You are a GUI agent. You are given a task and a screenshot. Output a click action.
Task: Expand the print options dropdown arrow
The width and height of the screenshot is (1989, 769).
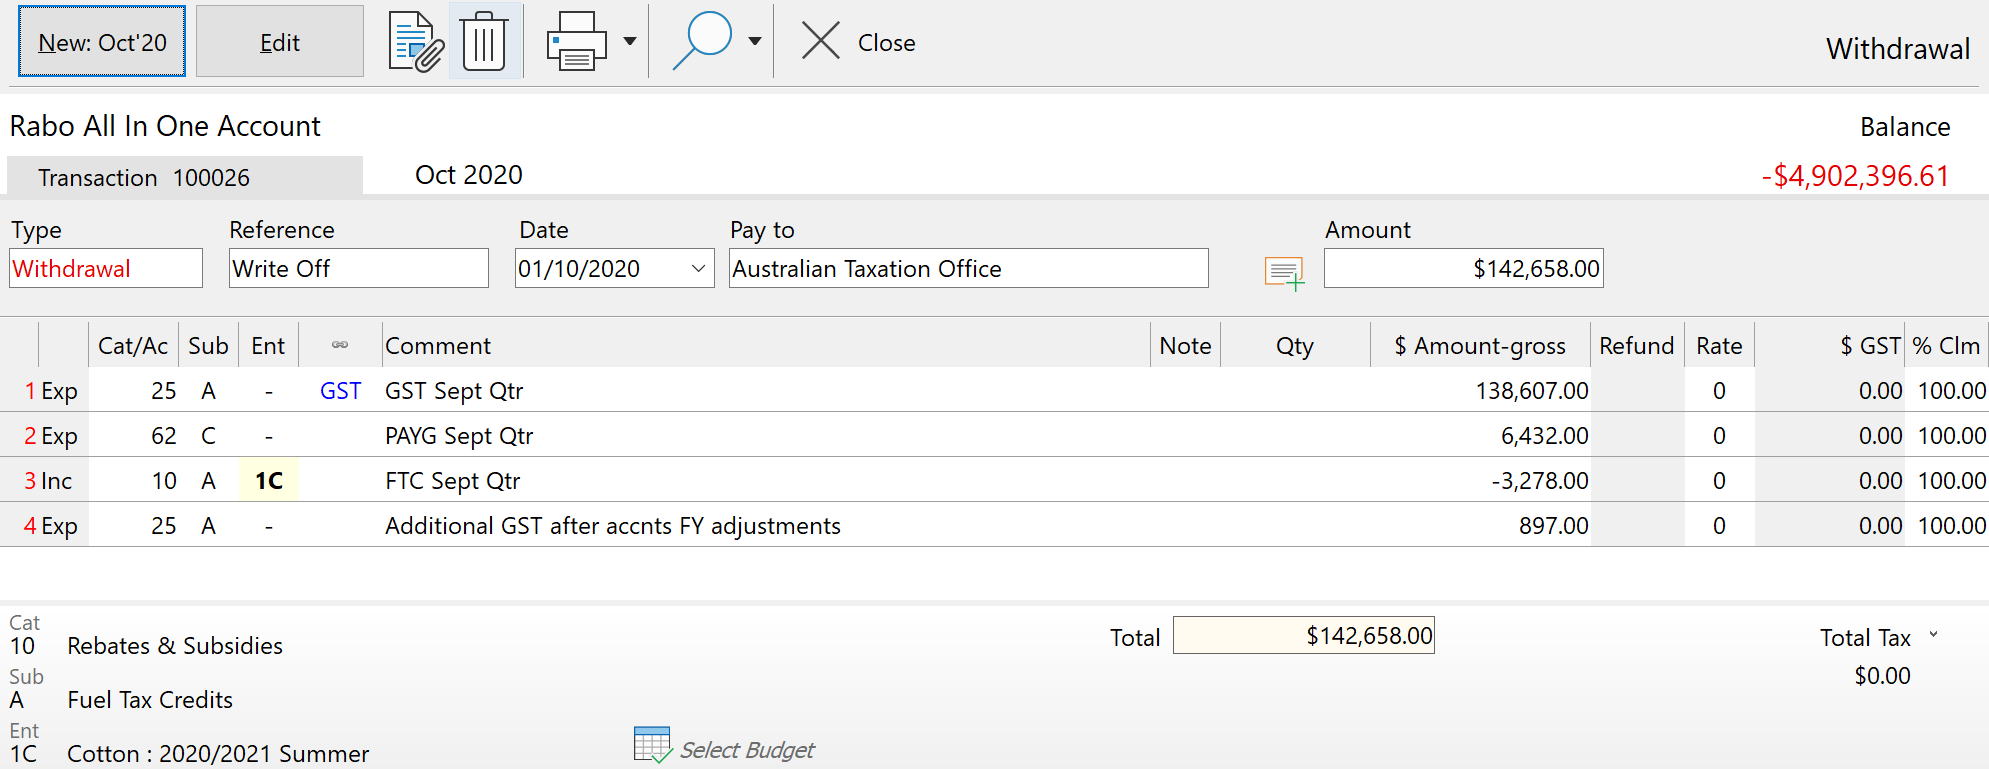click(x=630, y=42)
